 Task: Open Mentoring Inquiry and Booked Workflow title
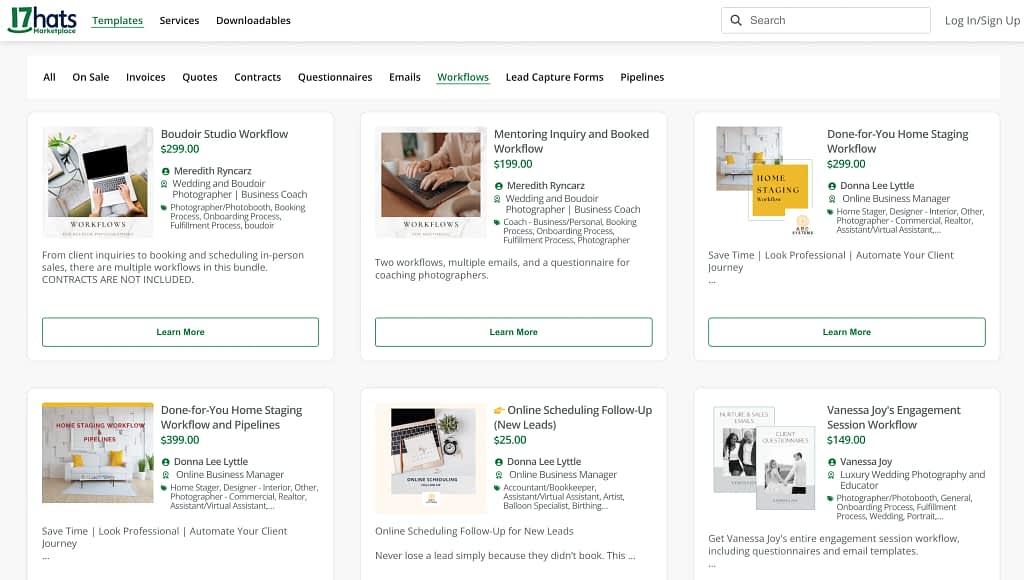571,141
